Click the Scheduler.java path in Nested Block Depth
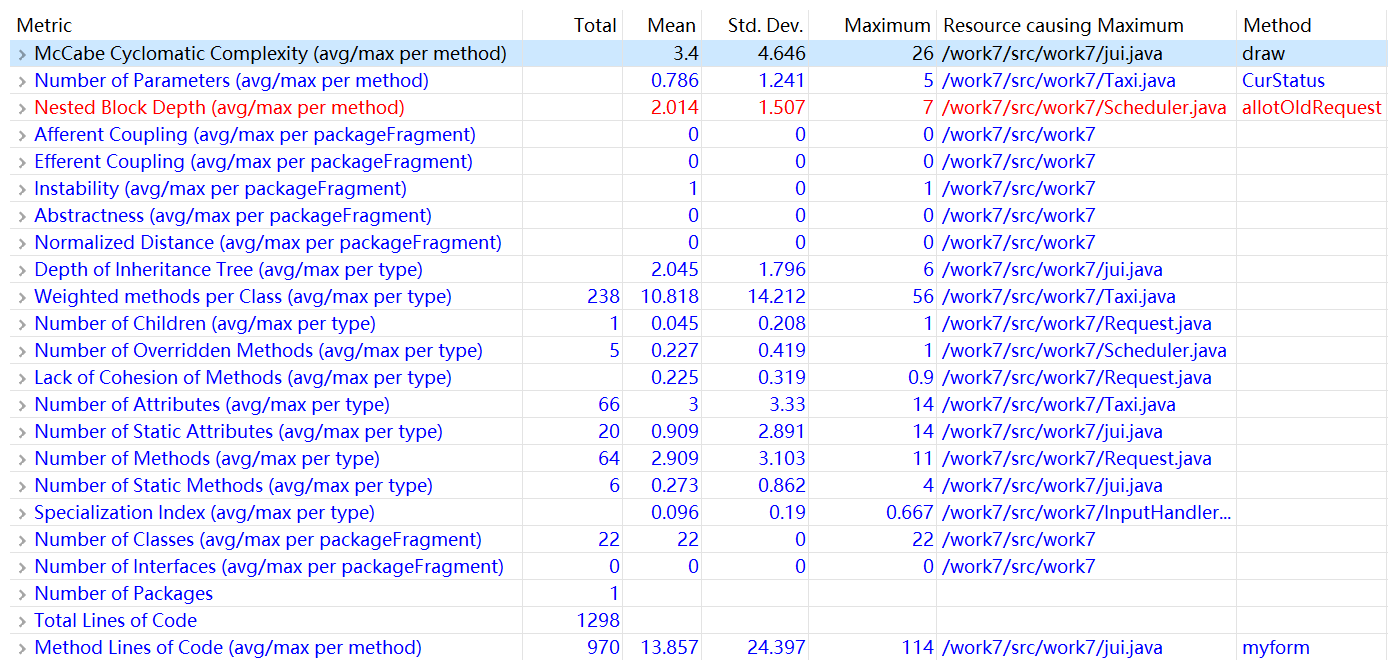The width and height of the screenshot is (1388, 660). 1084,108
